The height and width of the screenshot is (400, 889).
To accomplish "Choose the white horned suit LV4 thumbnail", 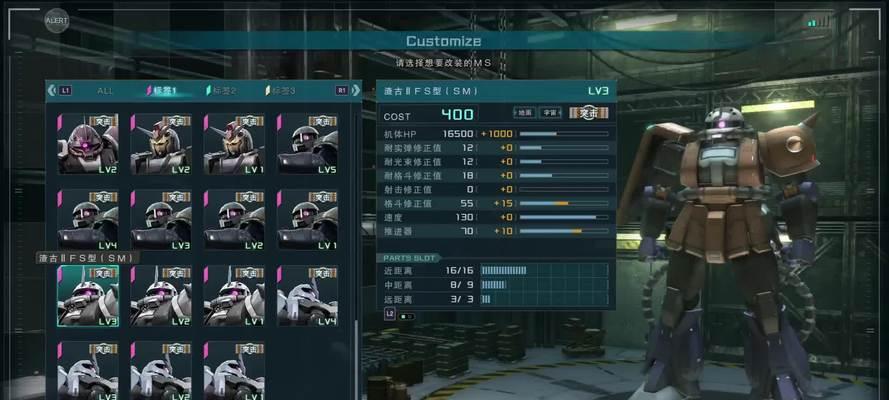I will point(307,296).
